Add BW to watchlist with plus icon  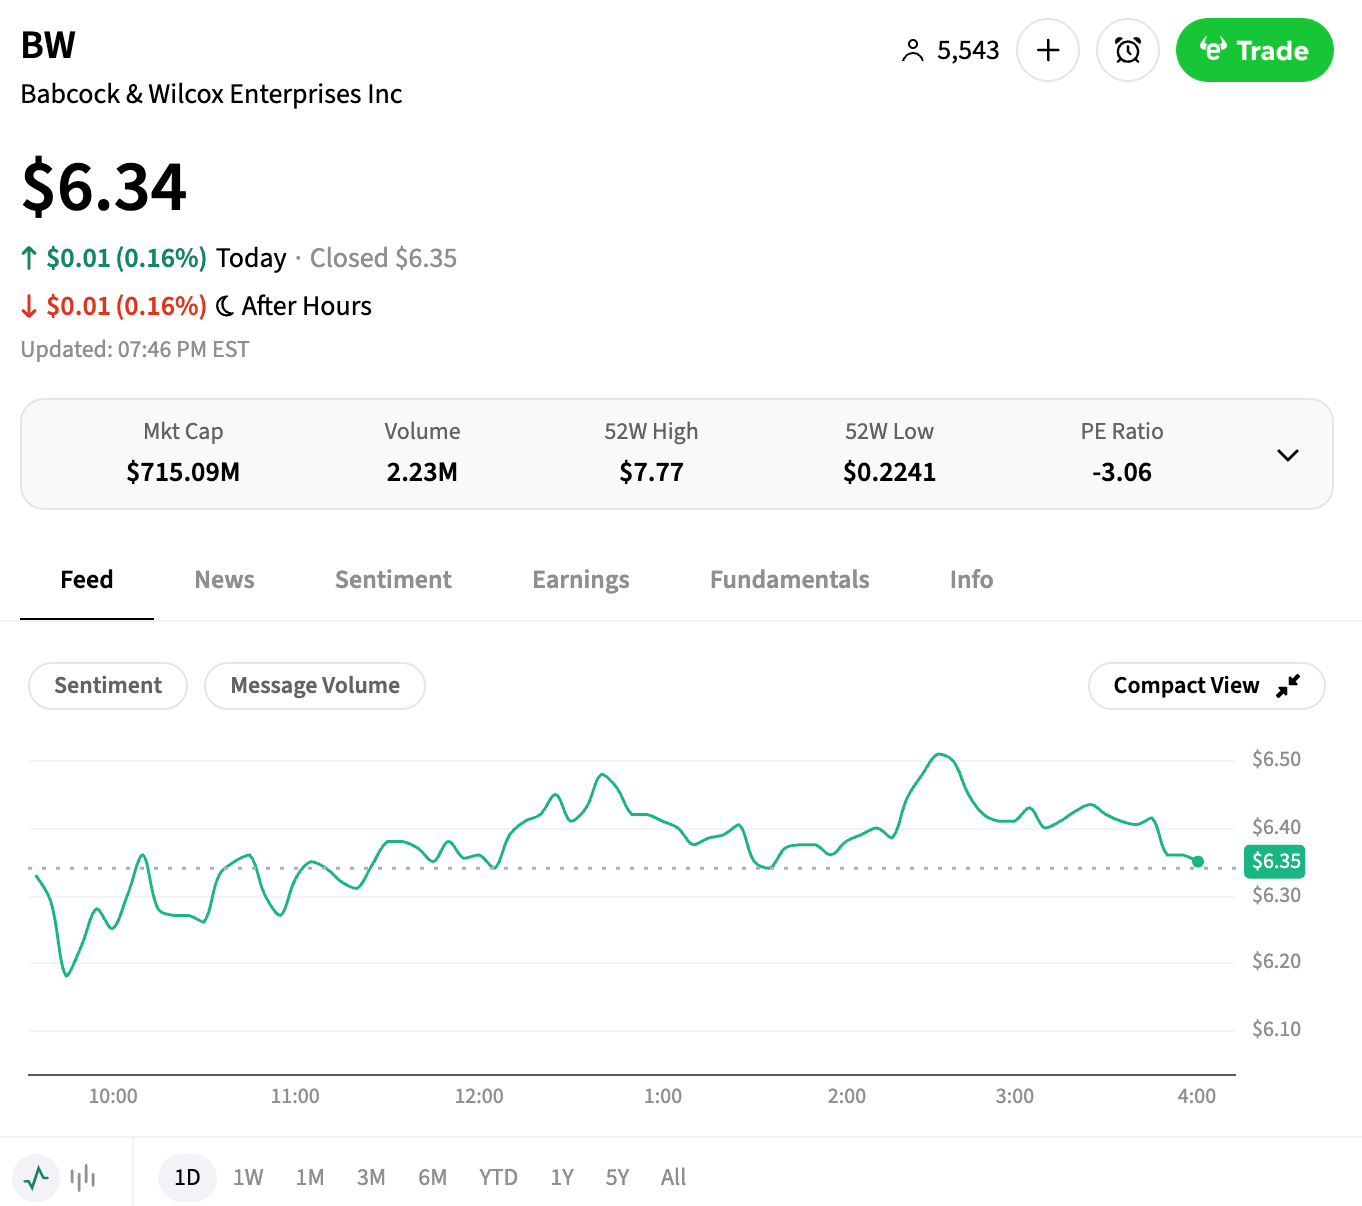tap(1048, 50)
